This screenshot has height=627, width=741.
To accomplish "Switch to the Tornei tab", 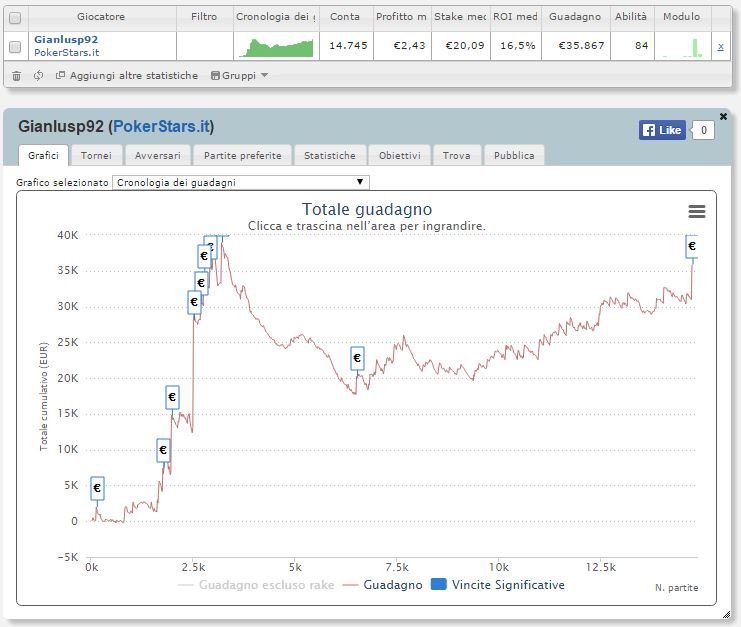I will (x=96, y=155).
